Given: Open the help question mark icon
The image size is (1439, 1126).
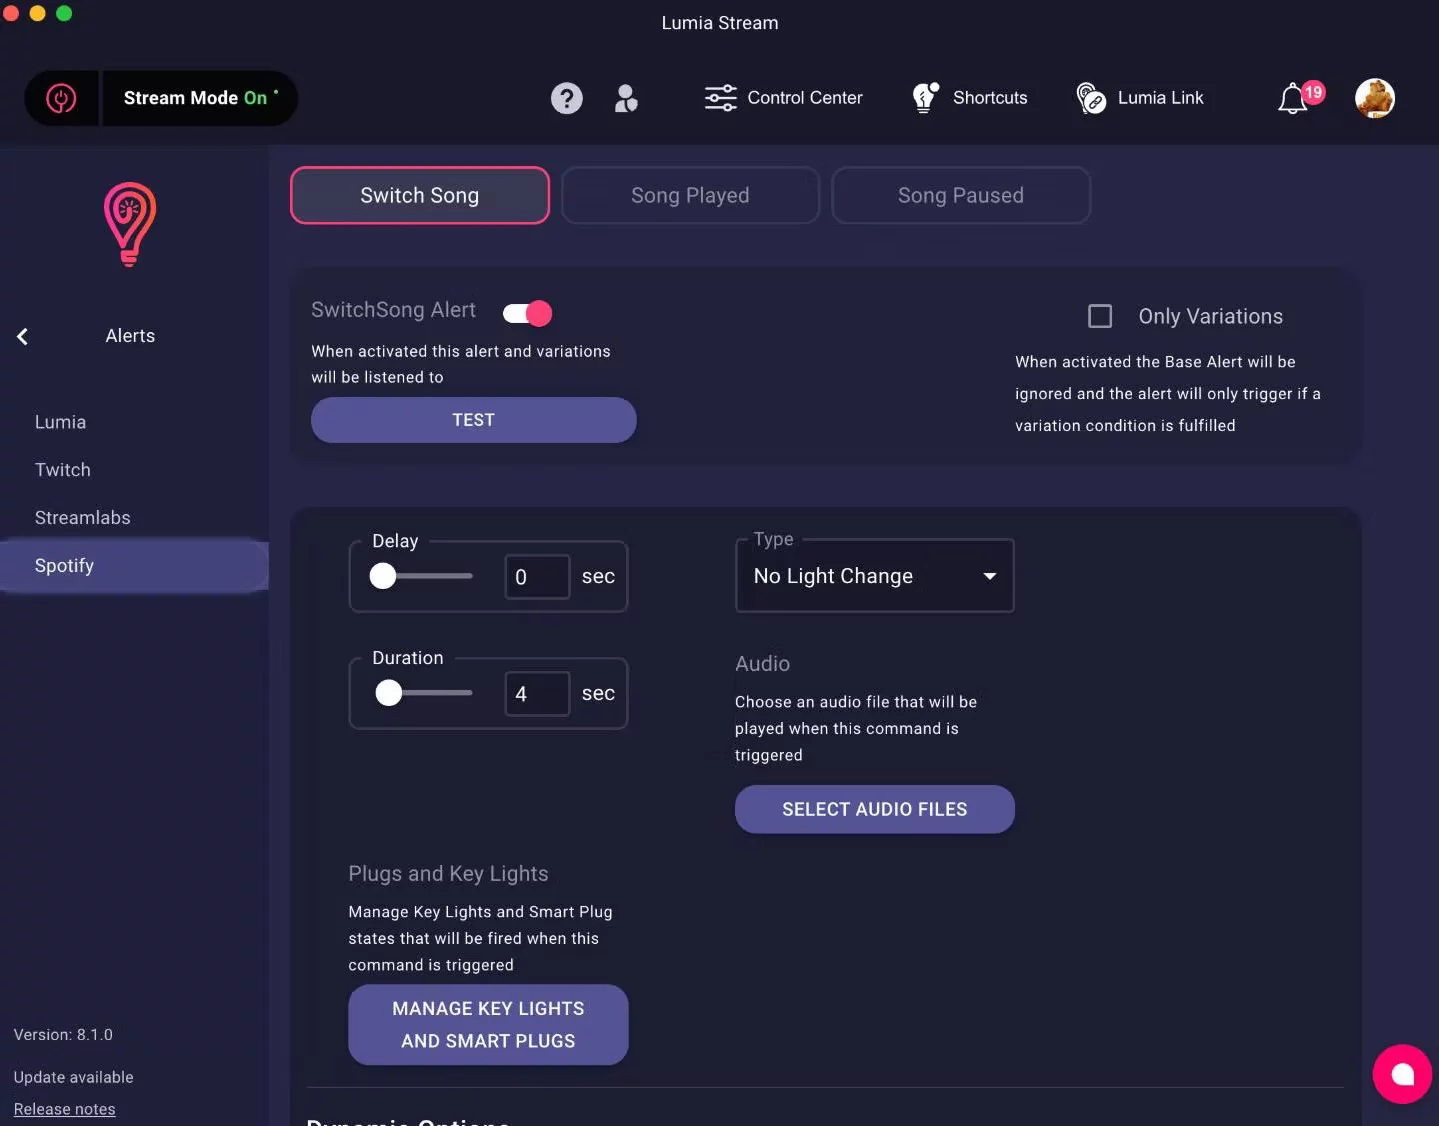Looking at the screenshot, I should tap(567, 98).
